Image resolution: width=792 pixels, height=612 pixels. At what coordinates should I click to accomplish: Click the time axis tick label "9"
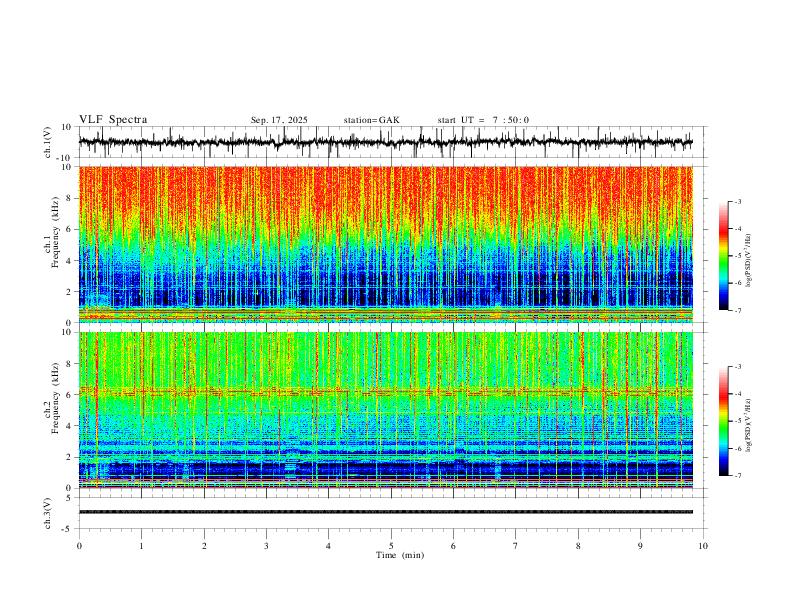tap(640, 546)
